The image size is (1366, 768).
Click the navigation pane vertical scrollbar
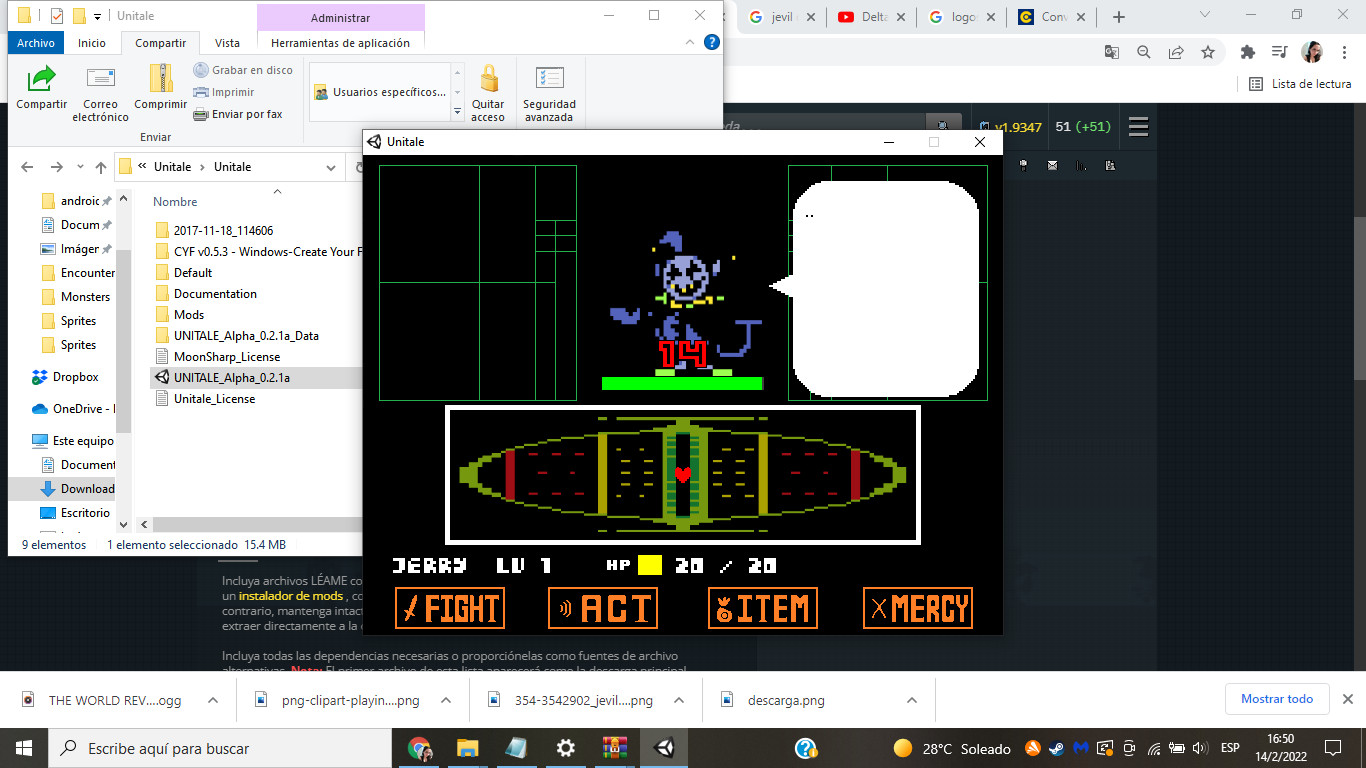coord(124,340)
